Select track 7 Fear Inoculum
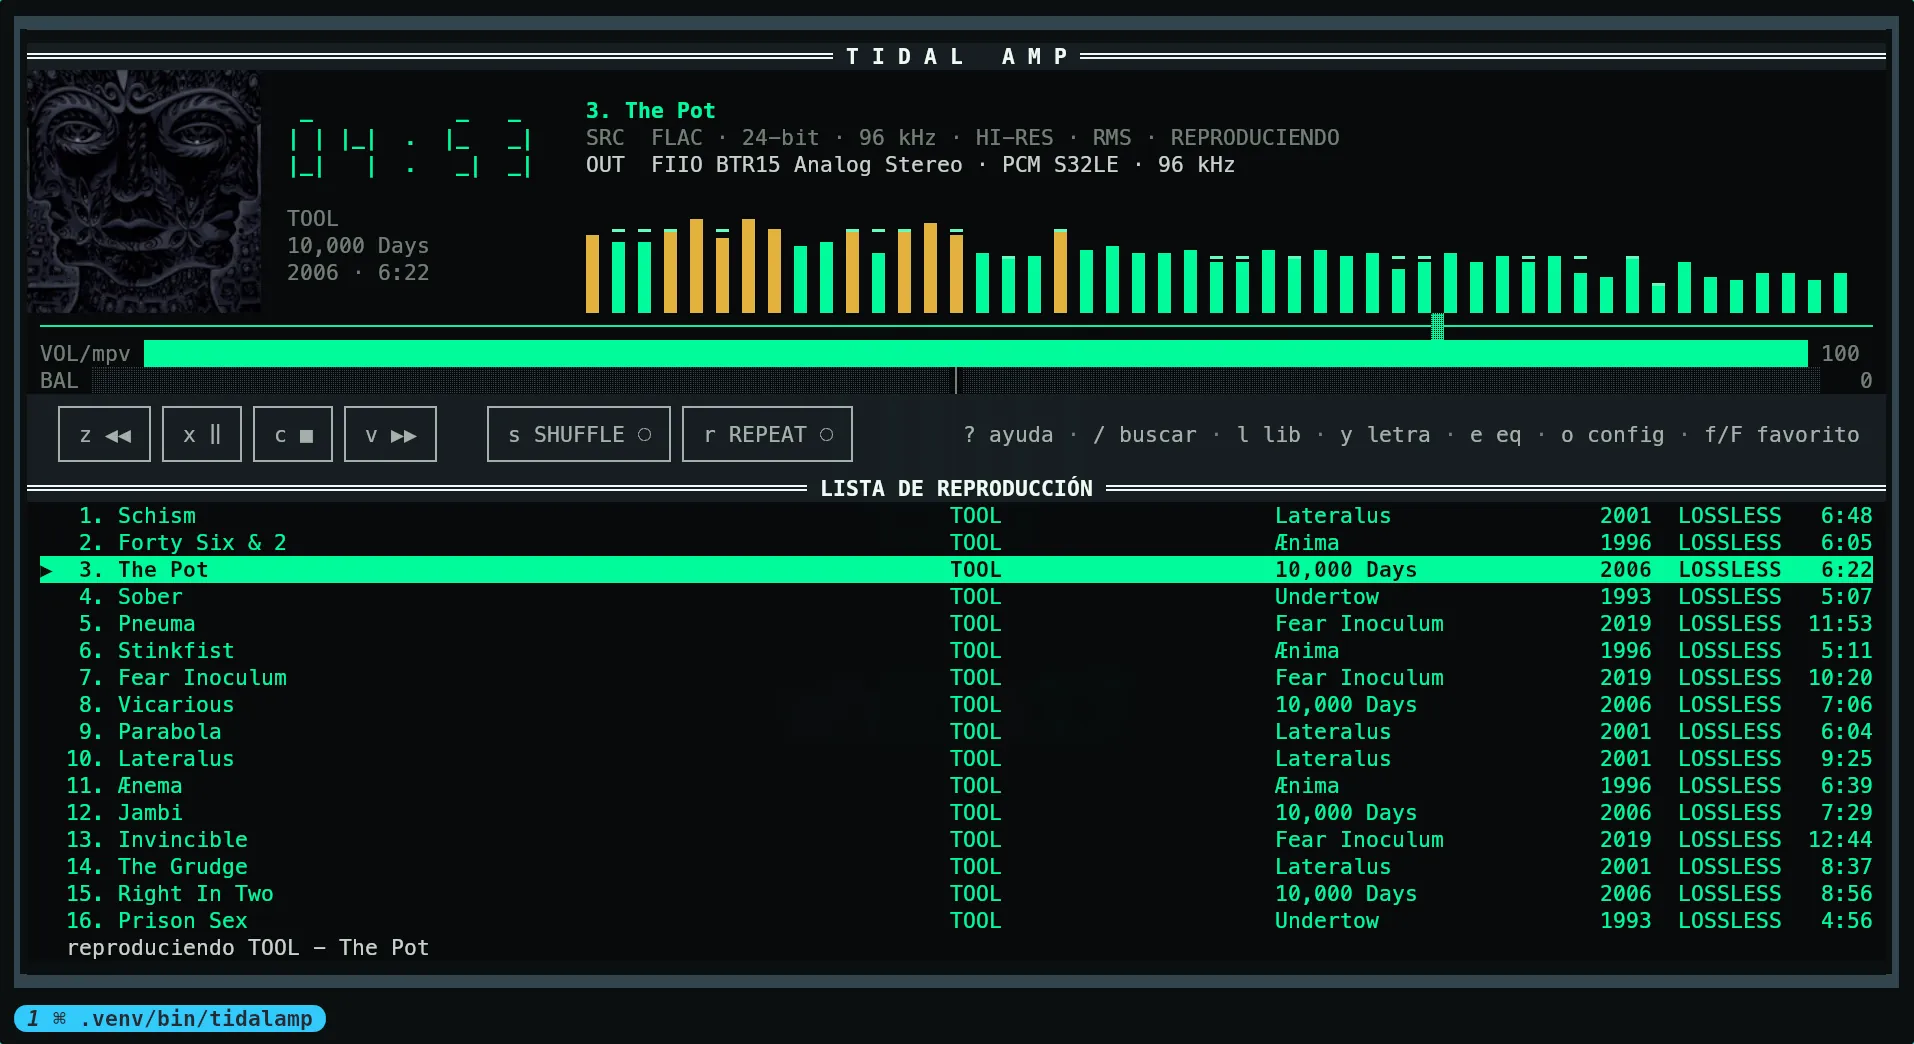The image size is (1914, 1044). 956,678
